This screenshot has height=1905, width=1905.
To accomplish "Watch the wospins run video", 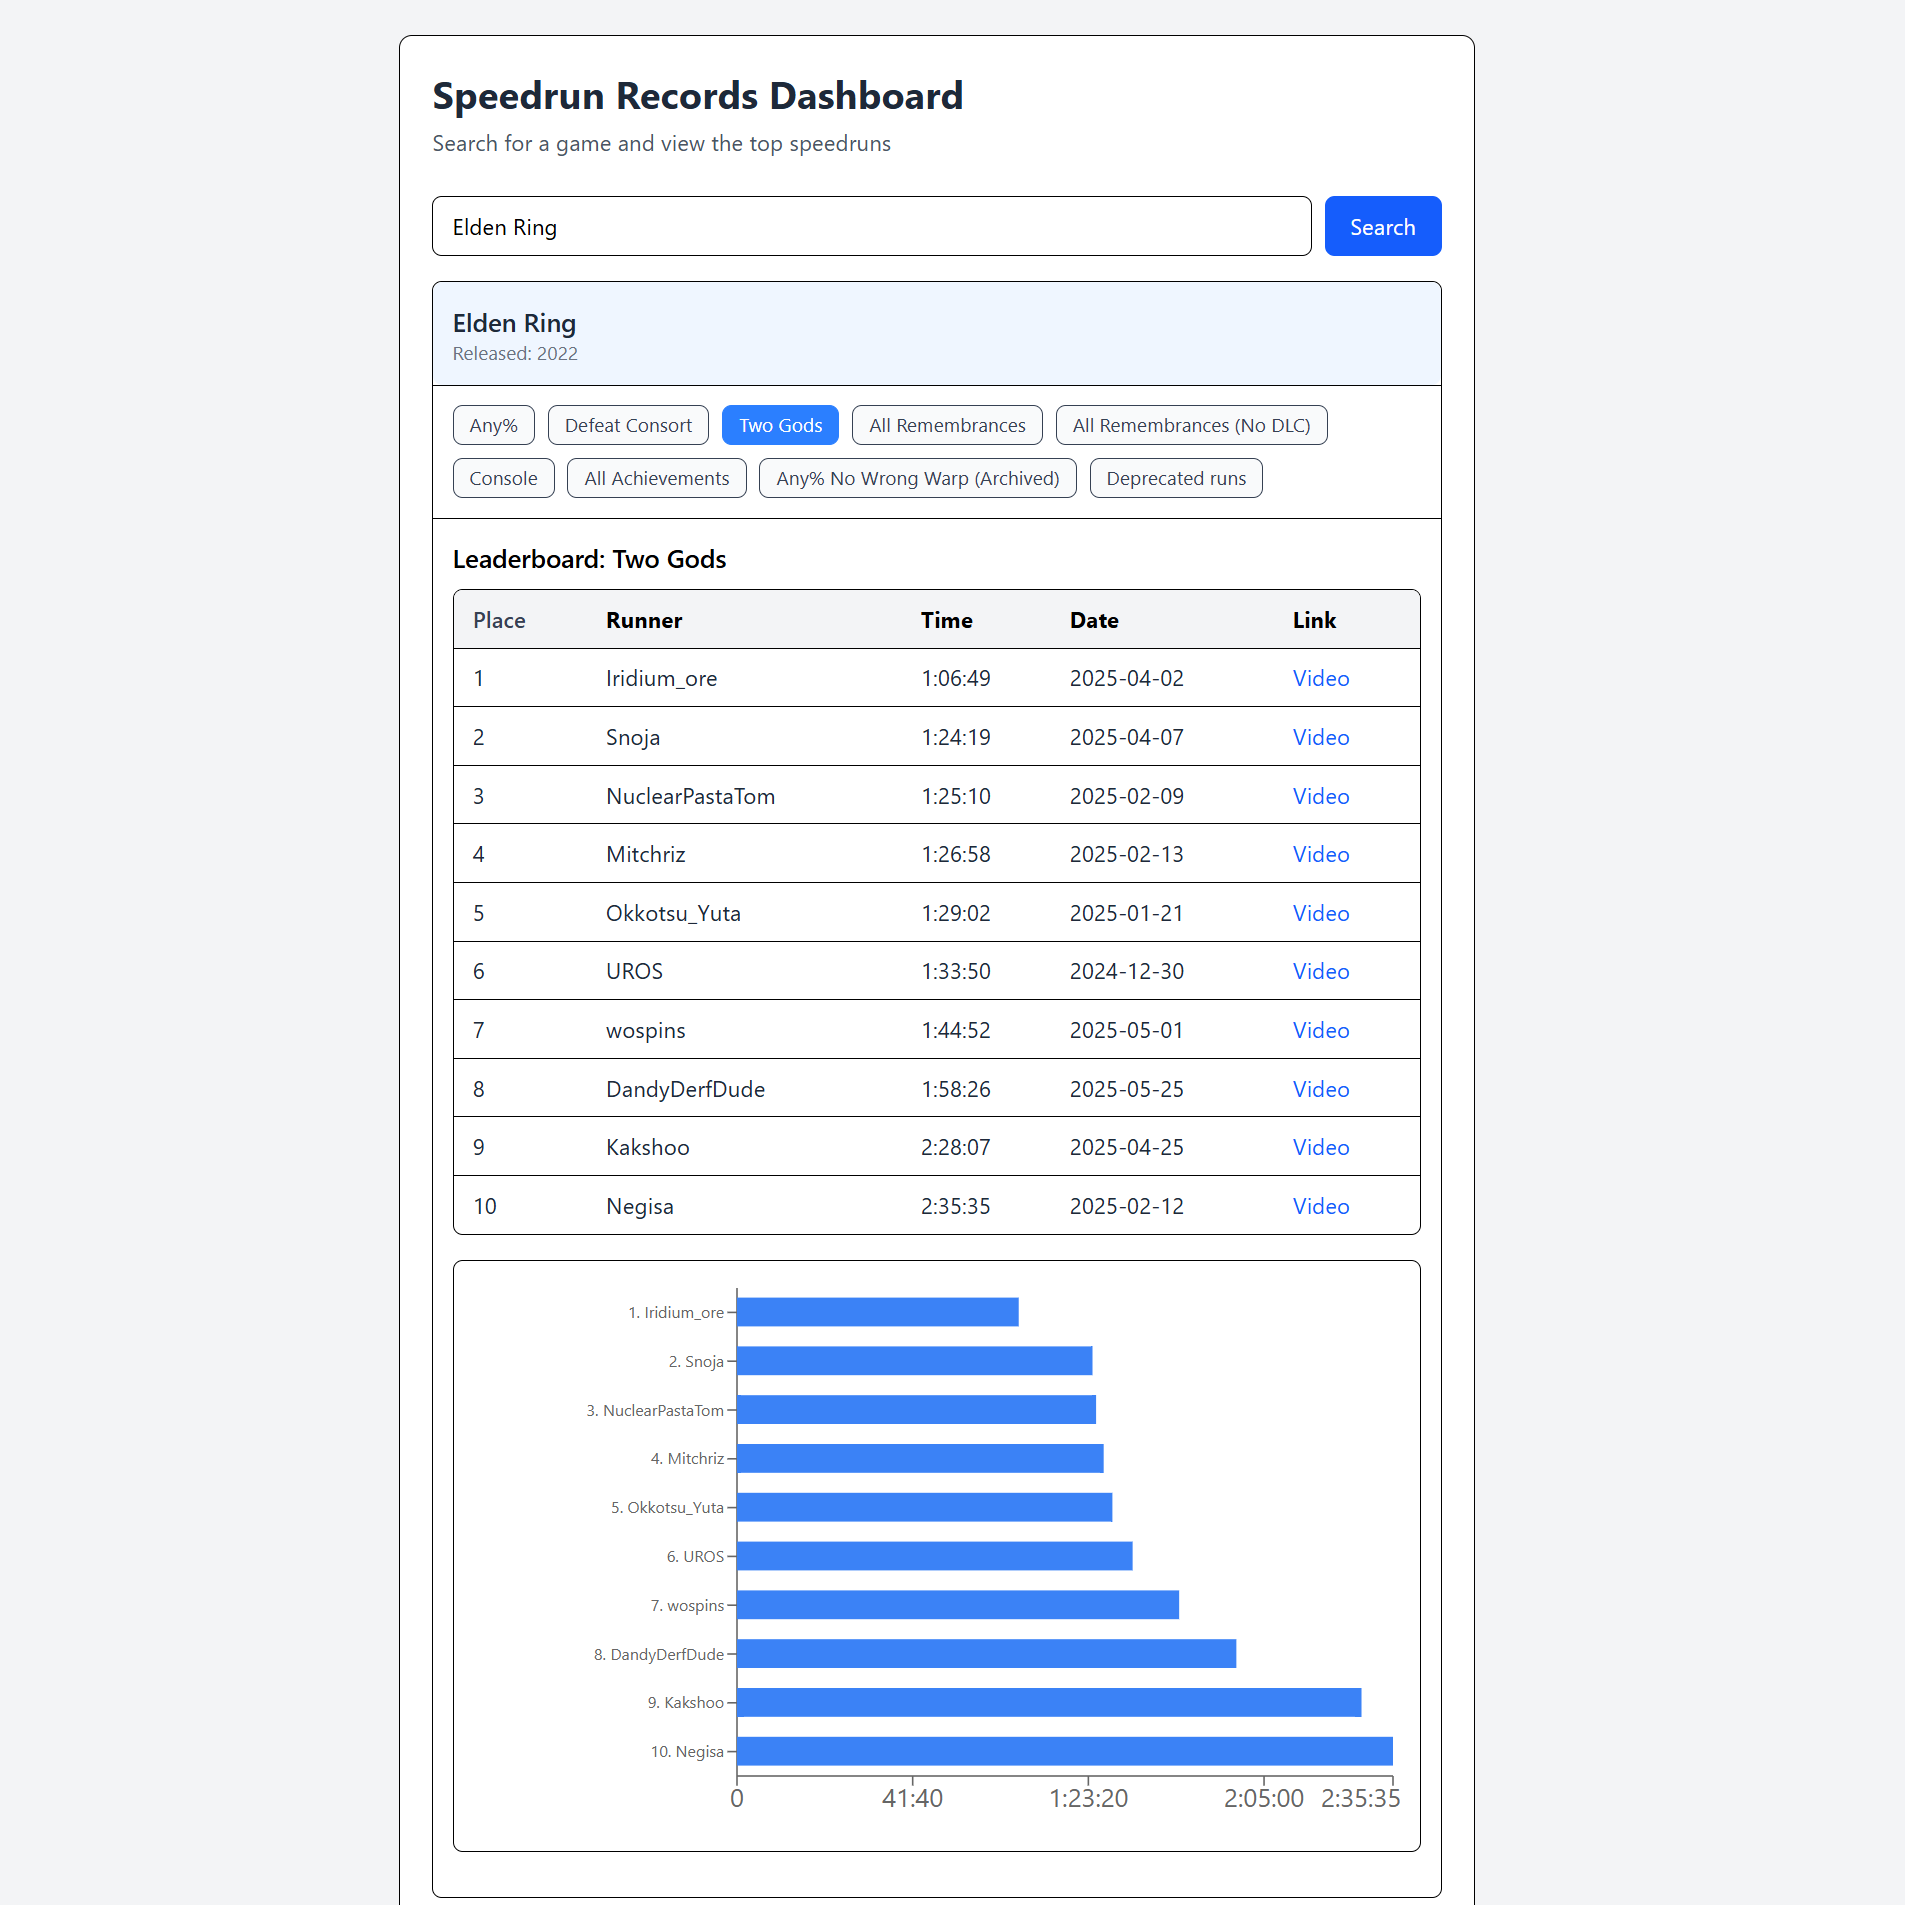I will [x=1321, y=1030].
